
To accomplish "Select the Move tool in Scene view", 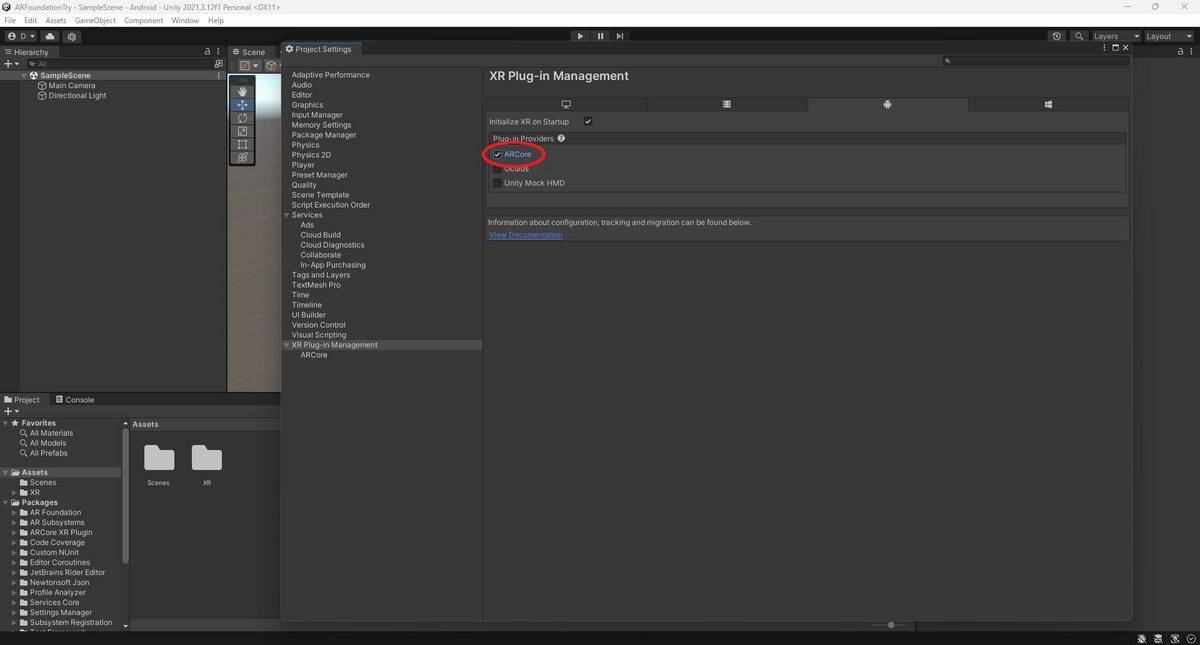I will point(242,104).
